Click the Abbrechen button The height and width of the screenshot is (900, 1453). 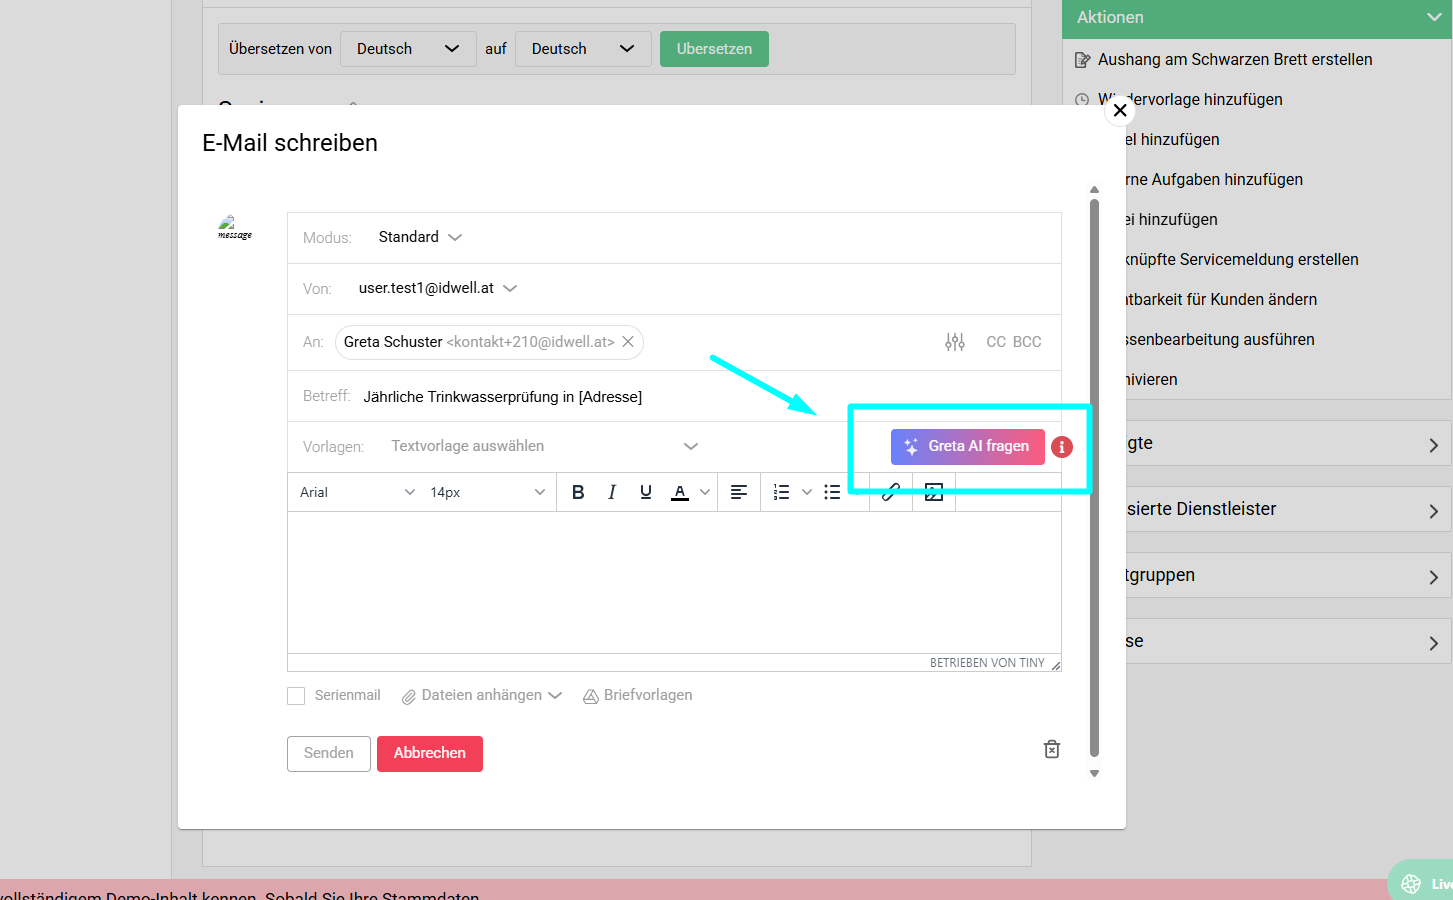coord(430,753)
